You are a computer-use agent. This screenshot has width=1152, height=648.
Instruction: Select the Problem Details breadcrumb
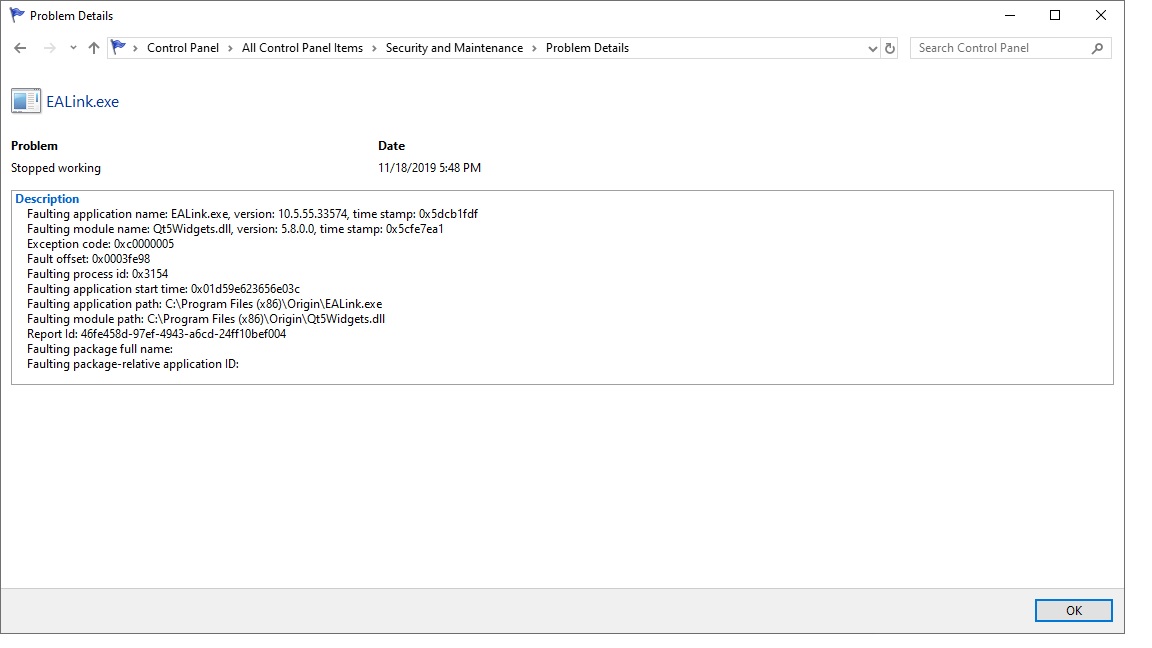click(x=587, y=48)
